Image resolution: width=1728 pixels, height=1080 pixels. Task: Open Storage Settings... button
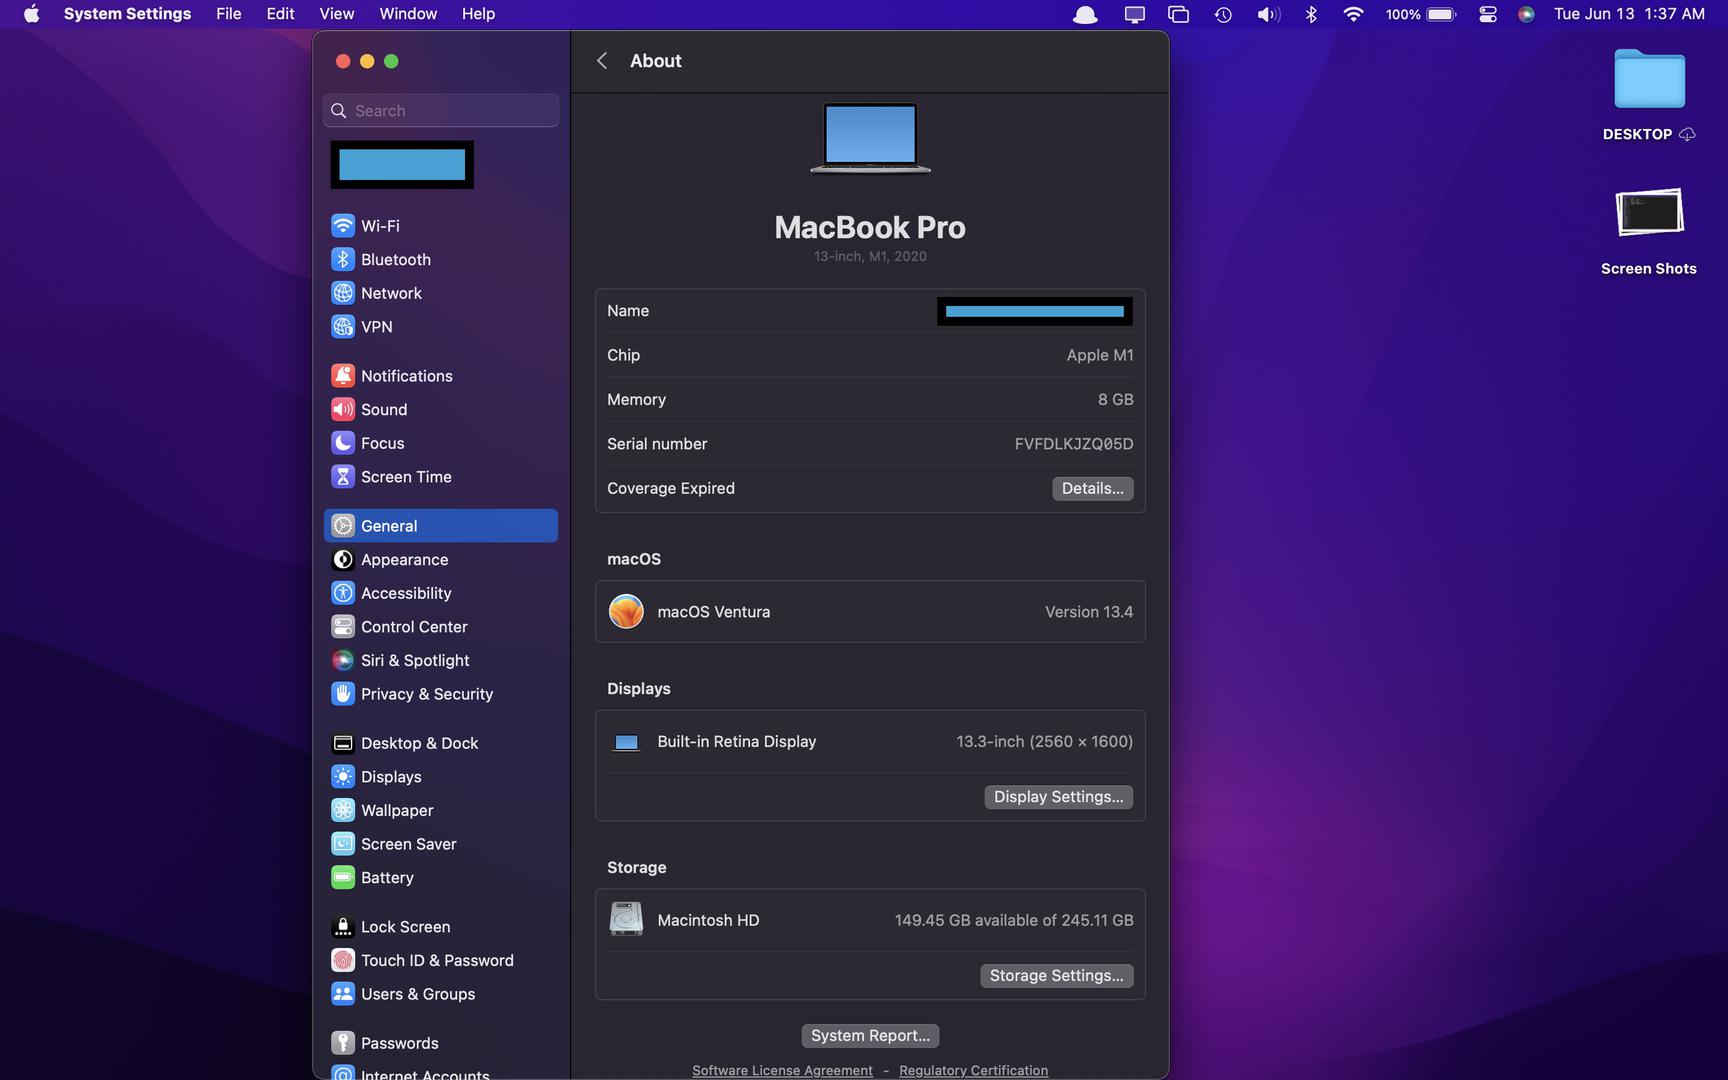coord(1056,976)
